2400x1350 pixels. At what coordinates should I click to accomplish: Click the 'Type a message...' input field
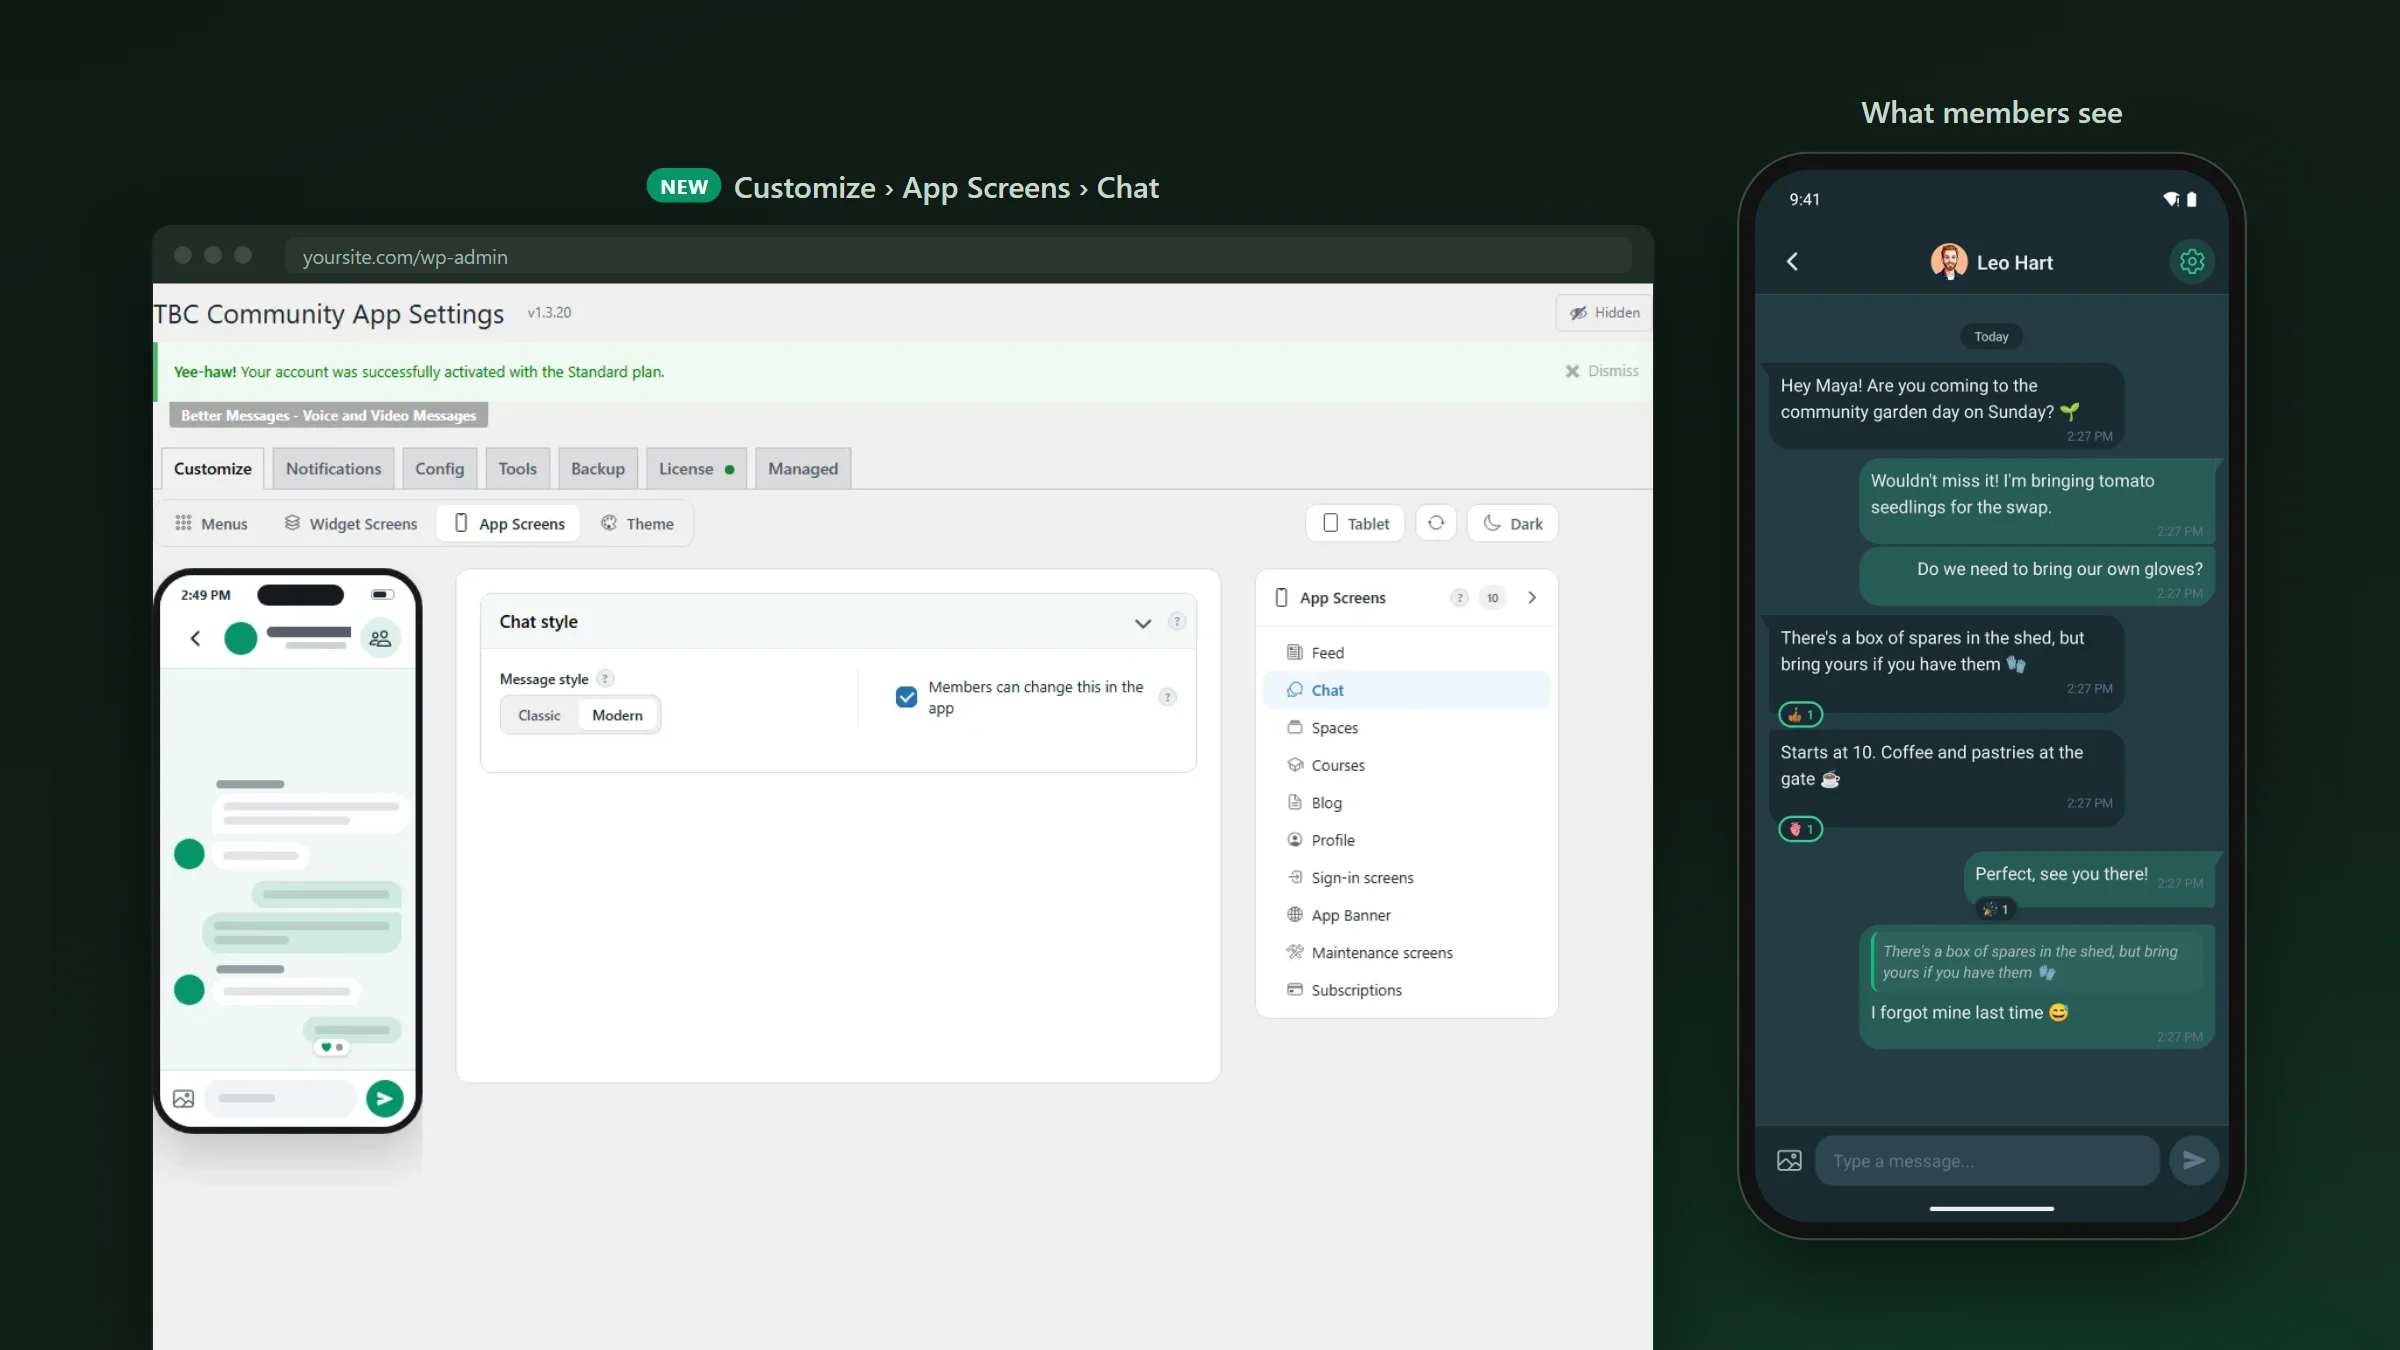pos(1987,1160)
